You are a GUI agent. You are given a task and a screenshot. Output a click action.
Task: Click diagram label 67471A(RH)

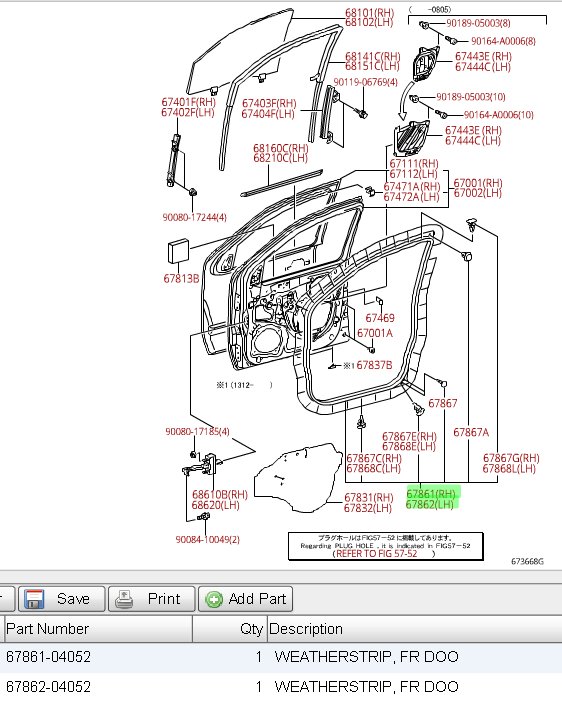(x=412, y=186)
